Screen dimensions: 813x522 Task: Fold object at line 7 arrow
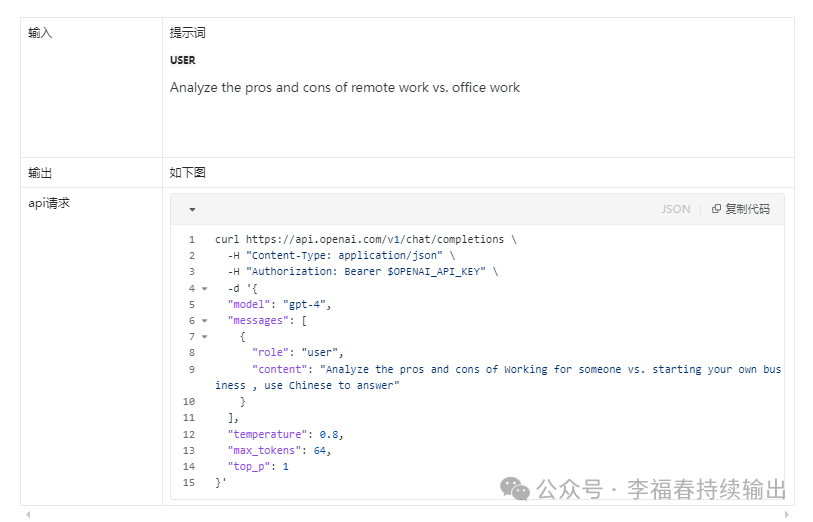pos(204,337)
